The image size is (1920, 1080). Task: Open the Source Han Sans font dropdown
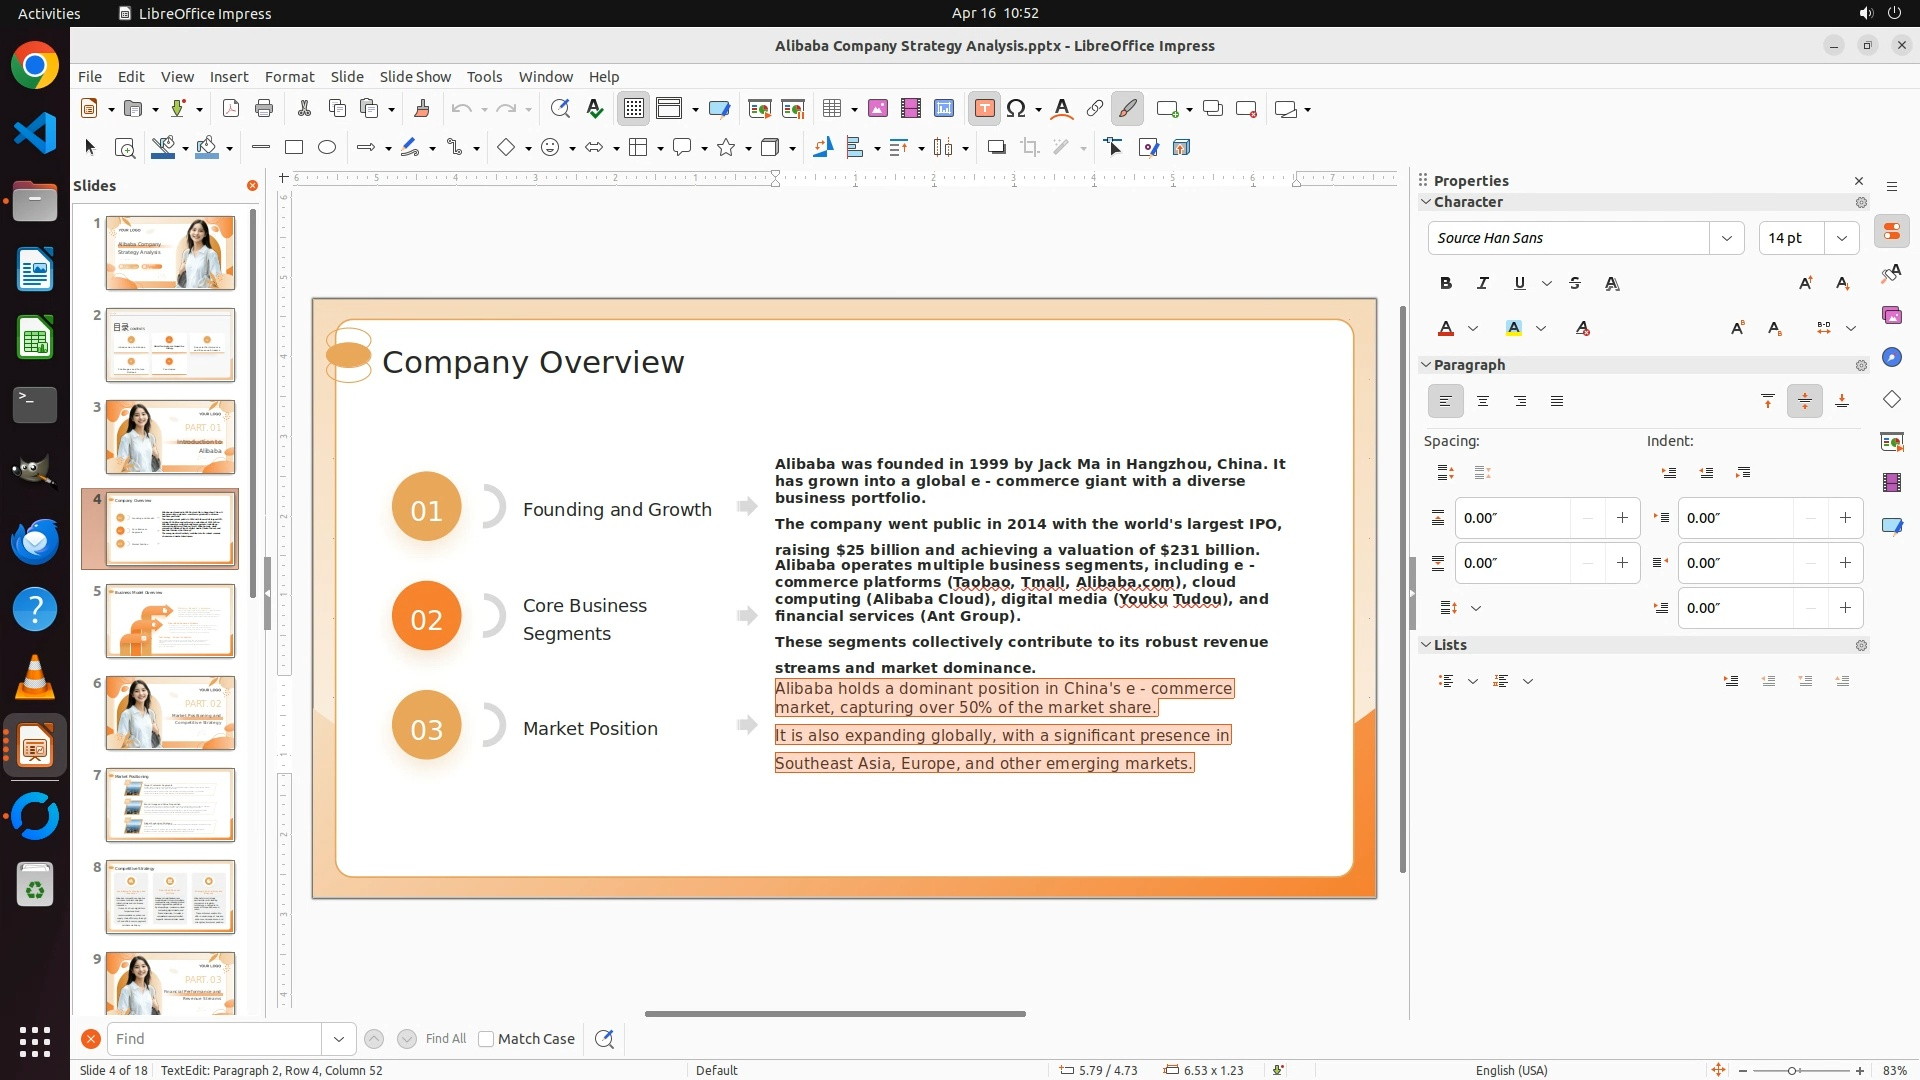pyautogui.click(x=1726, y=238)
